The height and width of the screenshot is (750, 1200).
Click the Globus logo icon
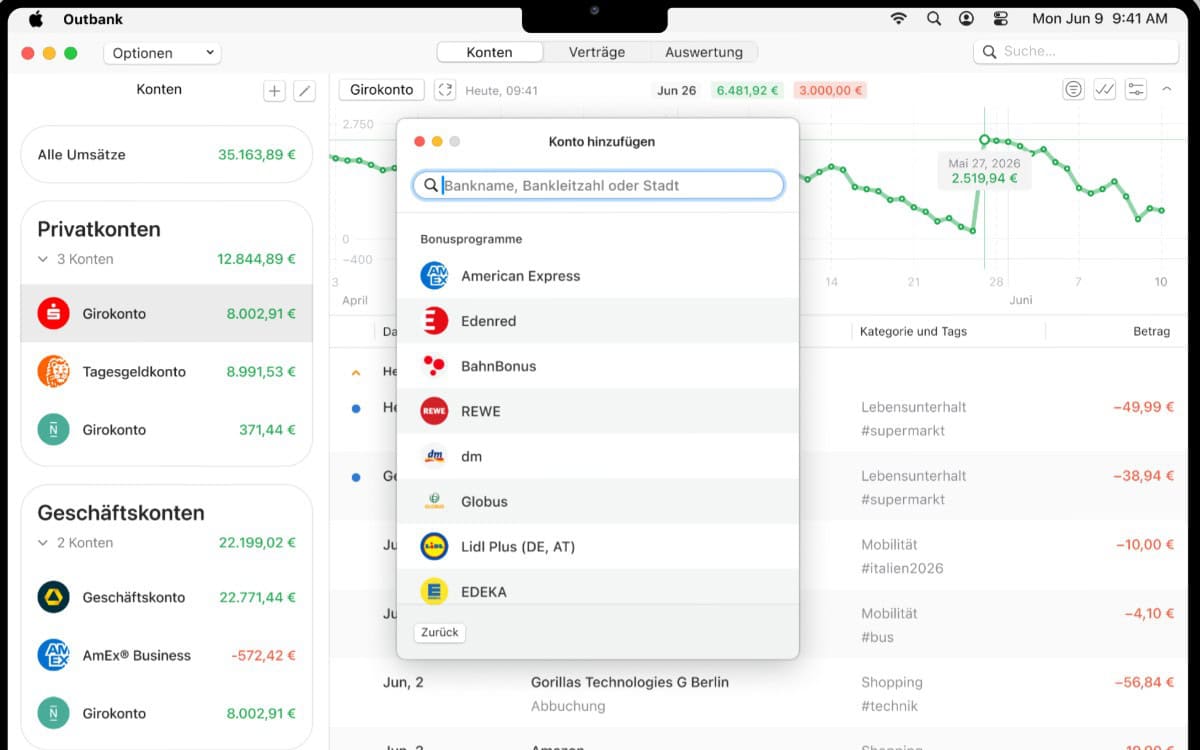(x=434, y=501)
